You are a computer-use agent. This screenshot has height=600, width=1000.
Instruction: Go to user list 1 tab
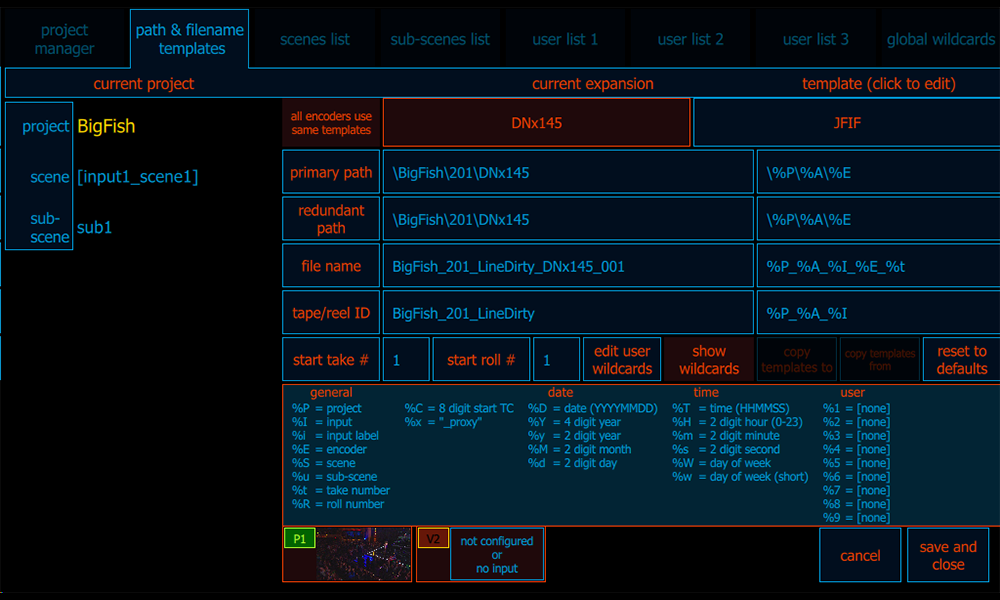[565, 40]
